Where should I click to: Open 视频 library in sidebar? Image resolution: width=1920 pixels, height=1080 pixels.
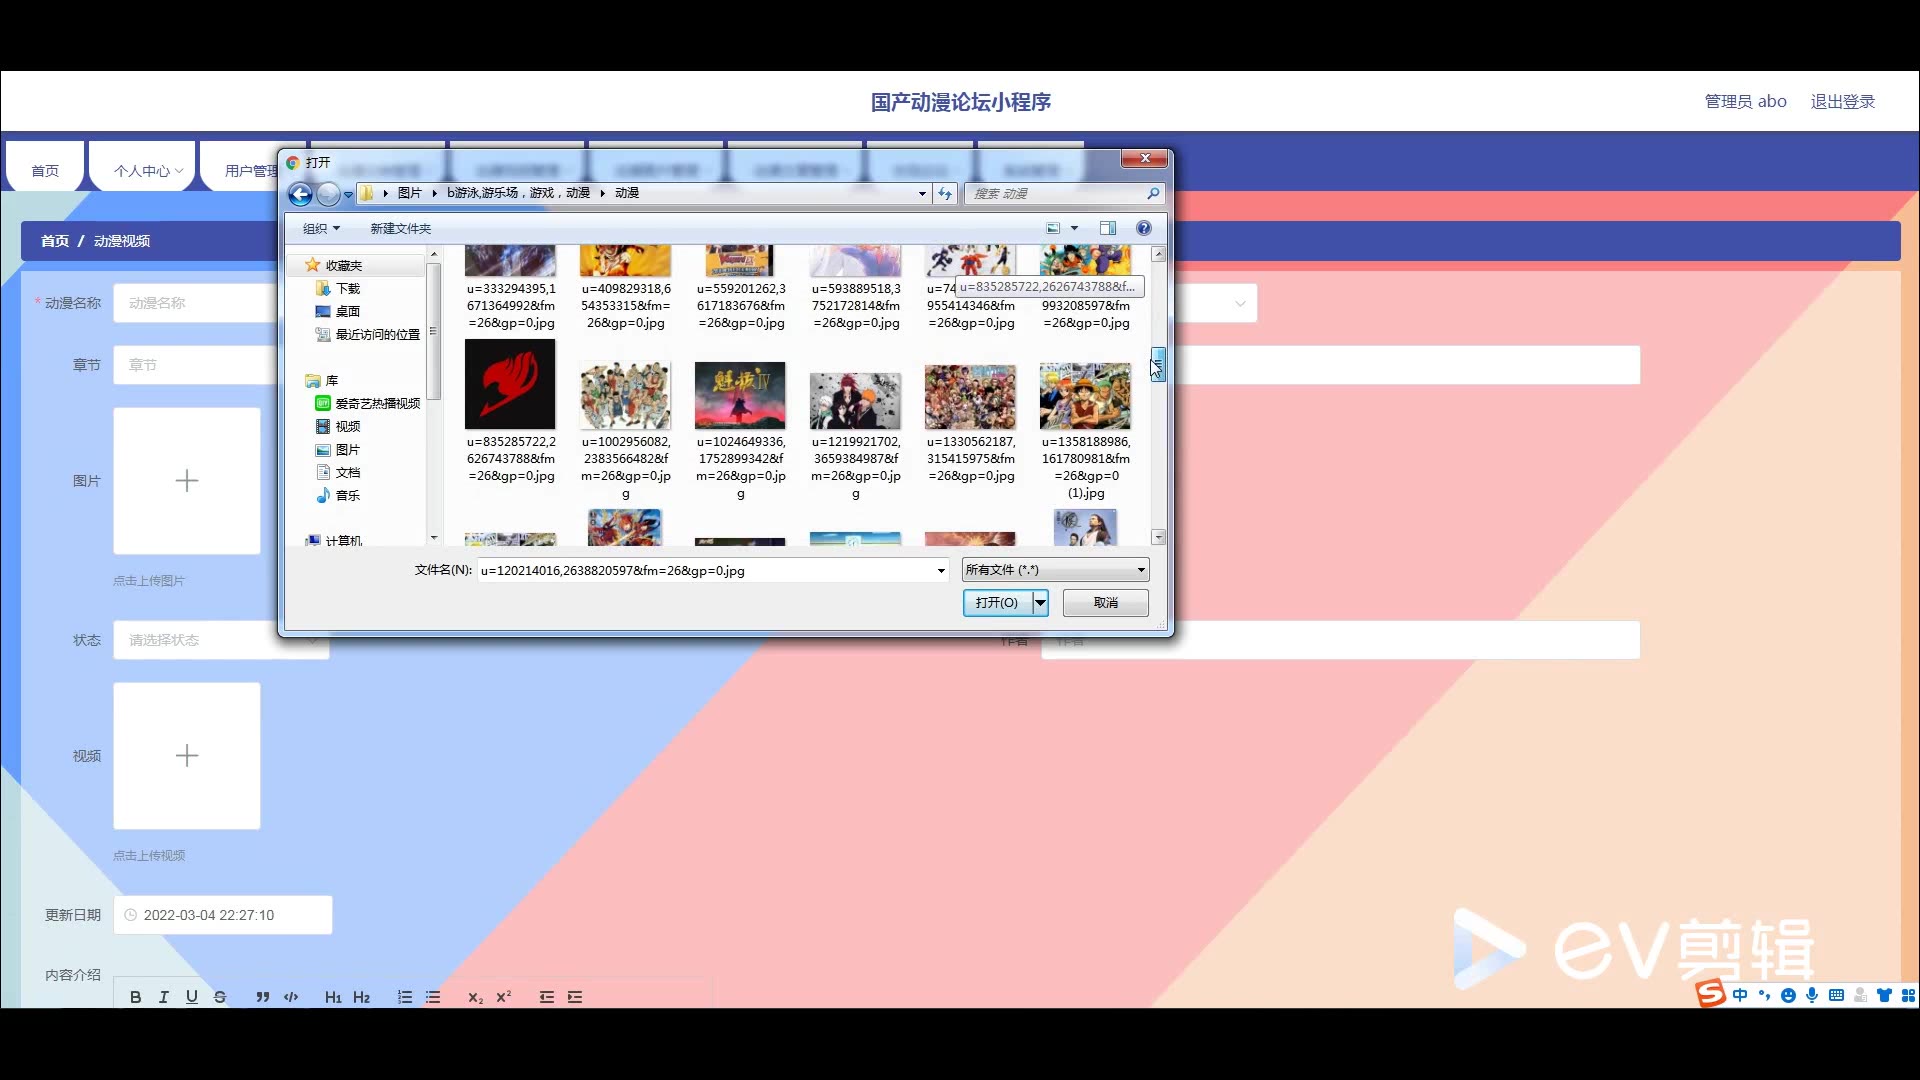coord(347,426)
